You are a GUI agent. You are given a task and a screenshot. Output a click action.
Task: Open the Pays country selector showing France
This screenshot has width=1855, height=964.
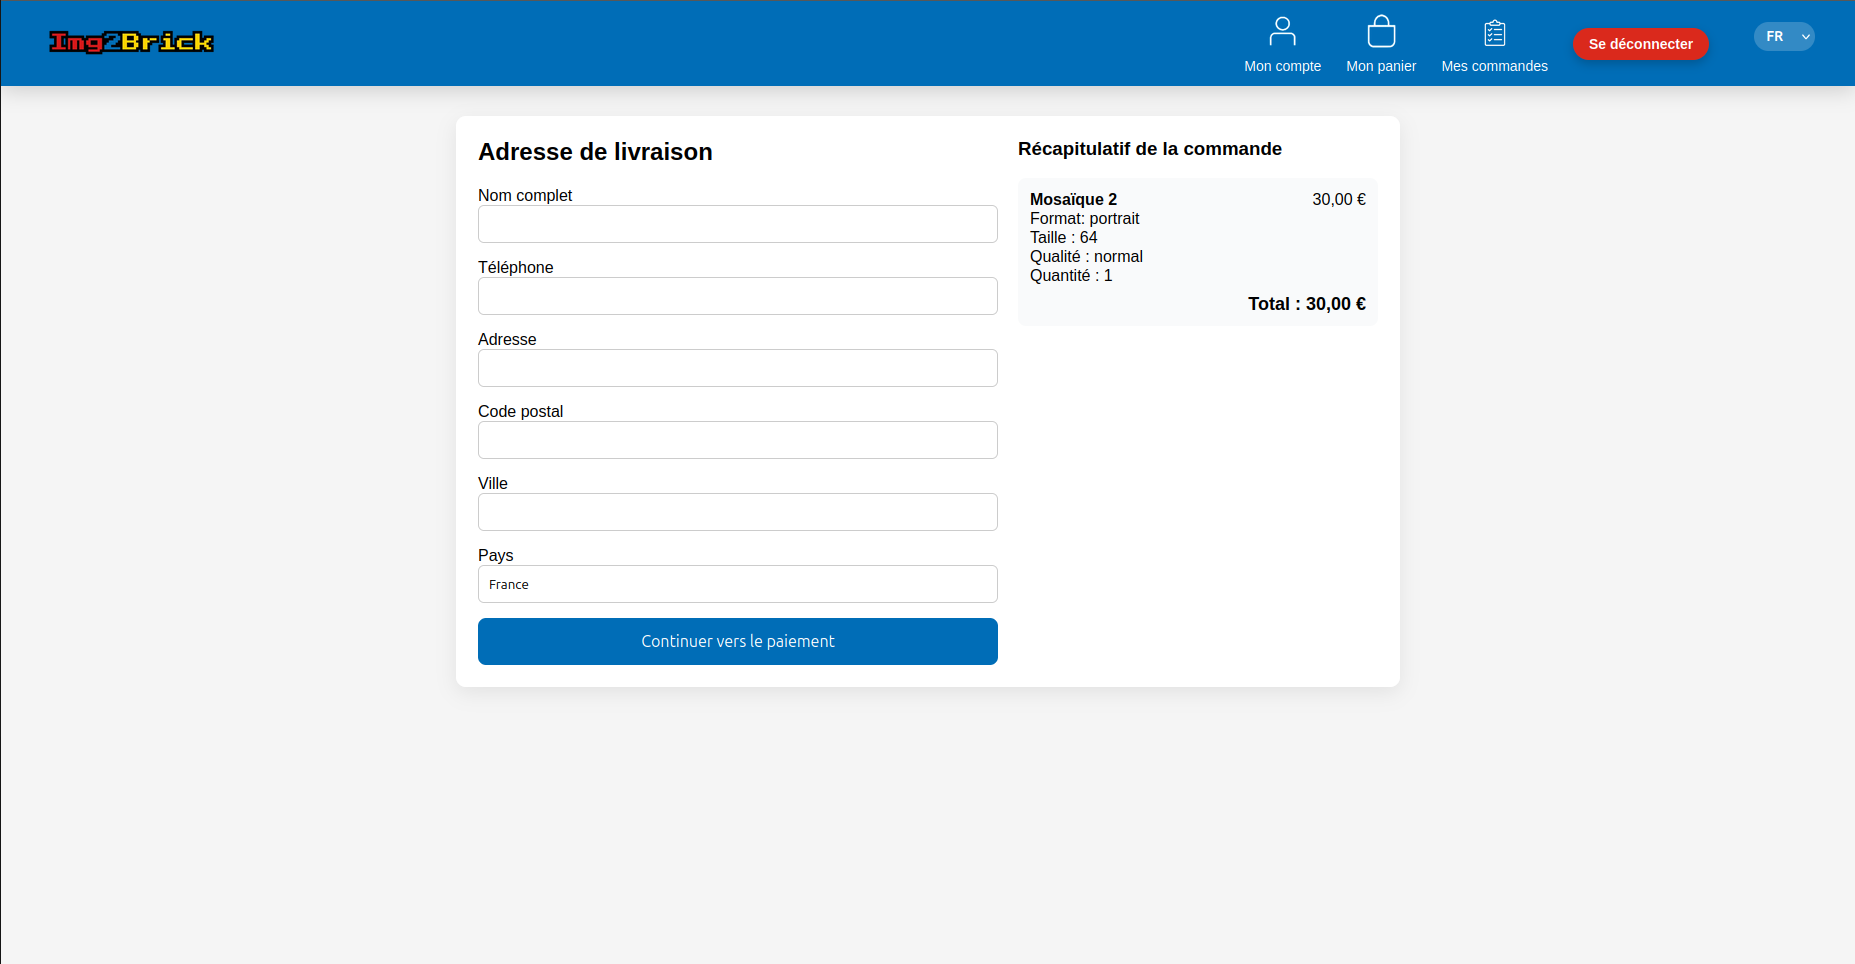click(x=737, y=584)
